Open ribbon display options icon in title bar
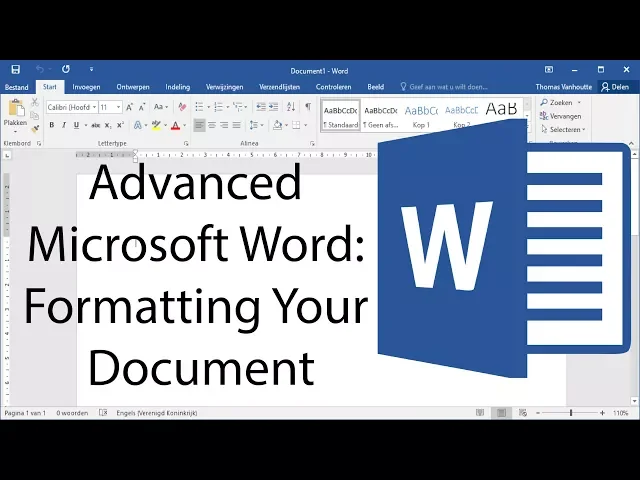 (x=549, y=69)
